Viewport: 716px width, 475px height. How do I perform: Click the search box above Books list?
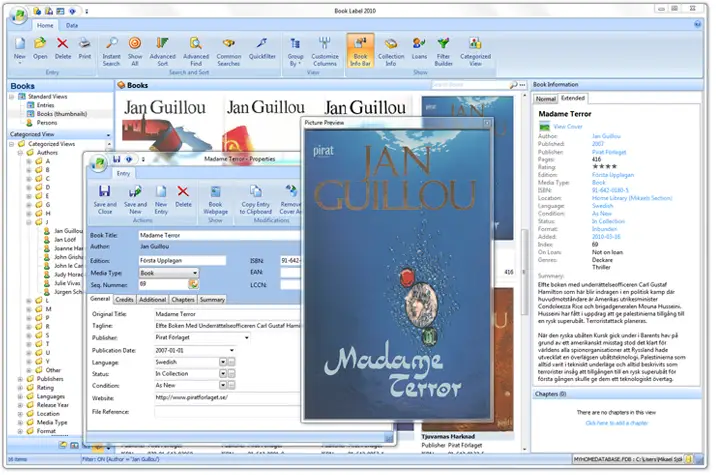(x=470, y=85)
